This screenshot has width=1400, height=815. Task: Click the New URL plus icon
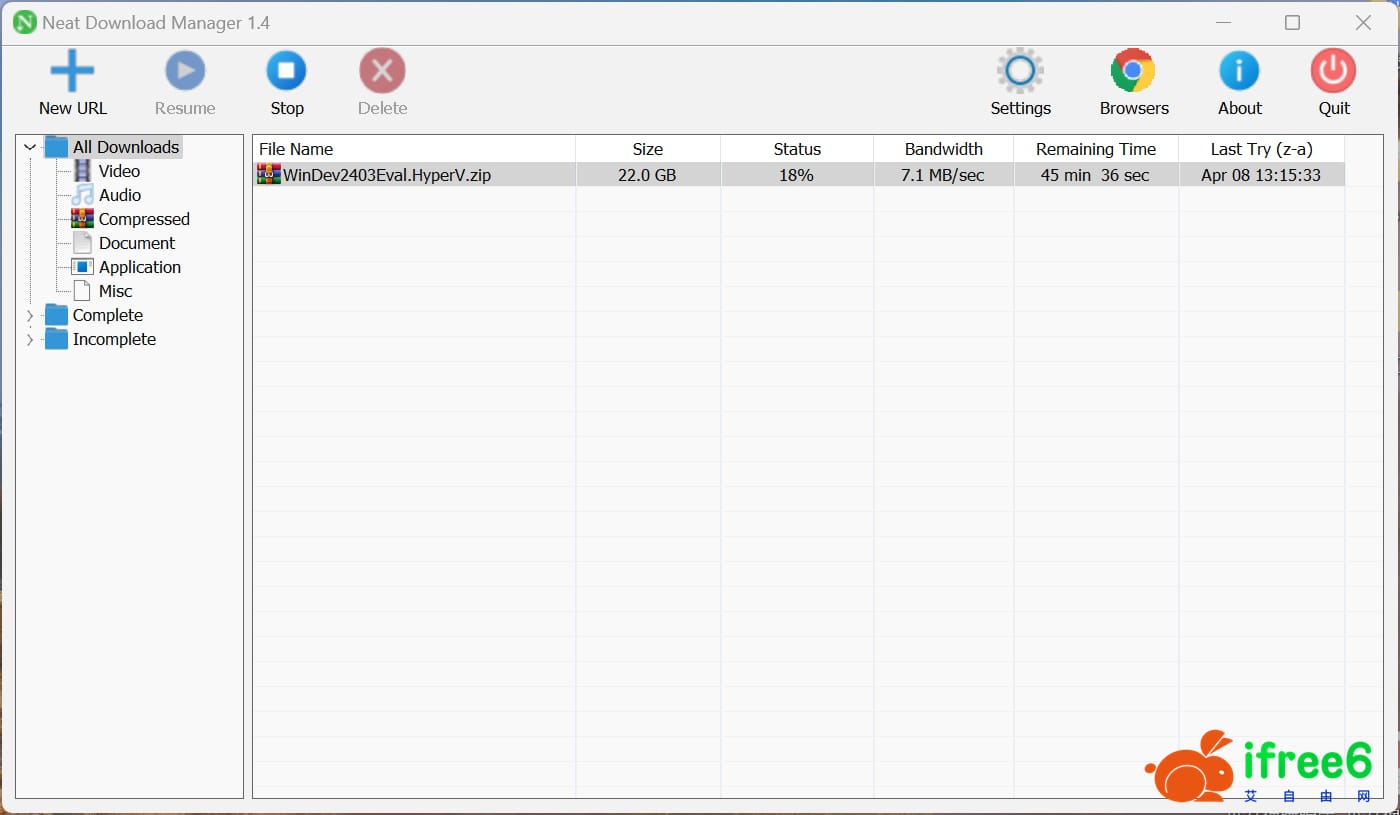(x=72, y=71)
